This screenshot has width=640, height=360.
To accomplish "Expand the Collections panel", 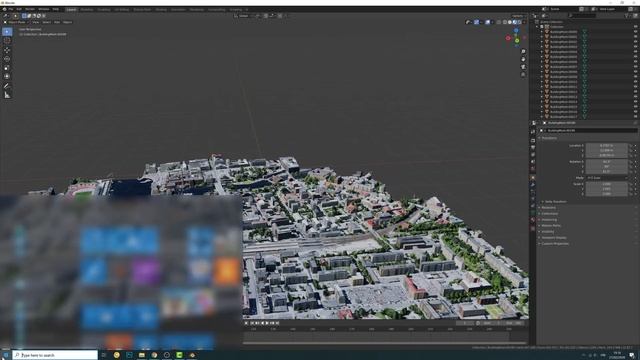I will [549, 213].
